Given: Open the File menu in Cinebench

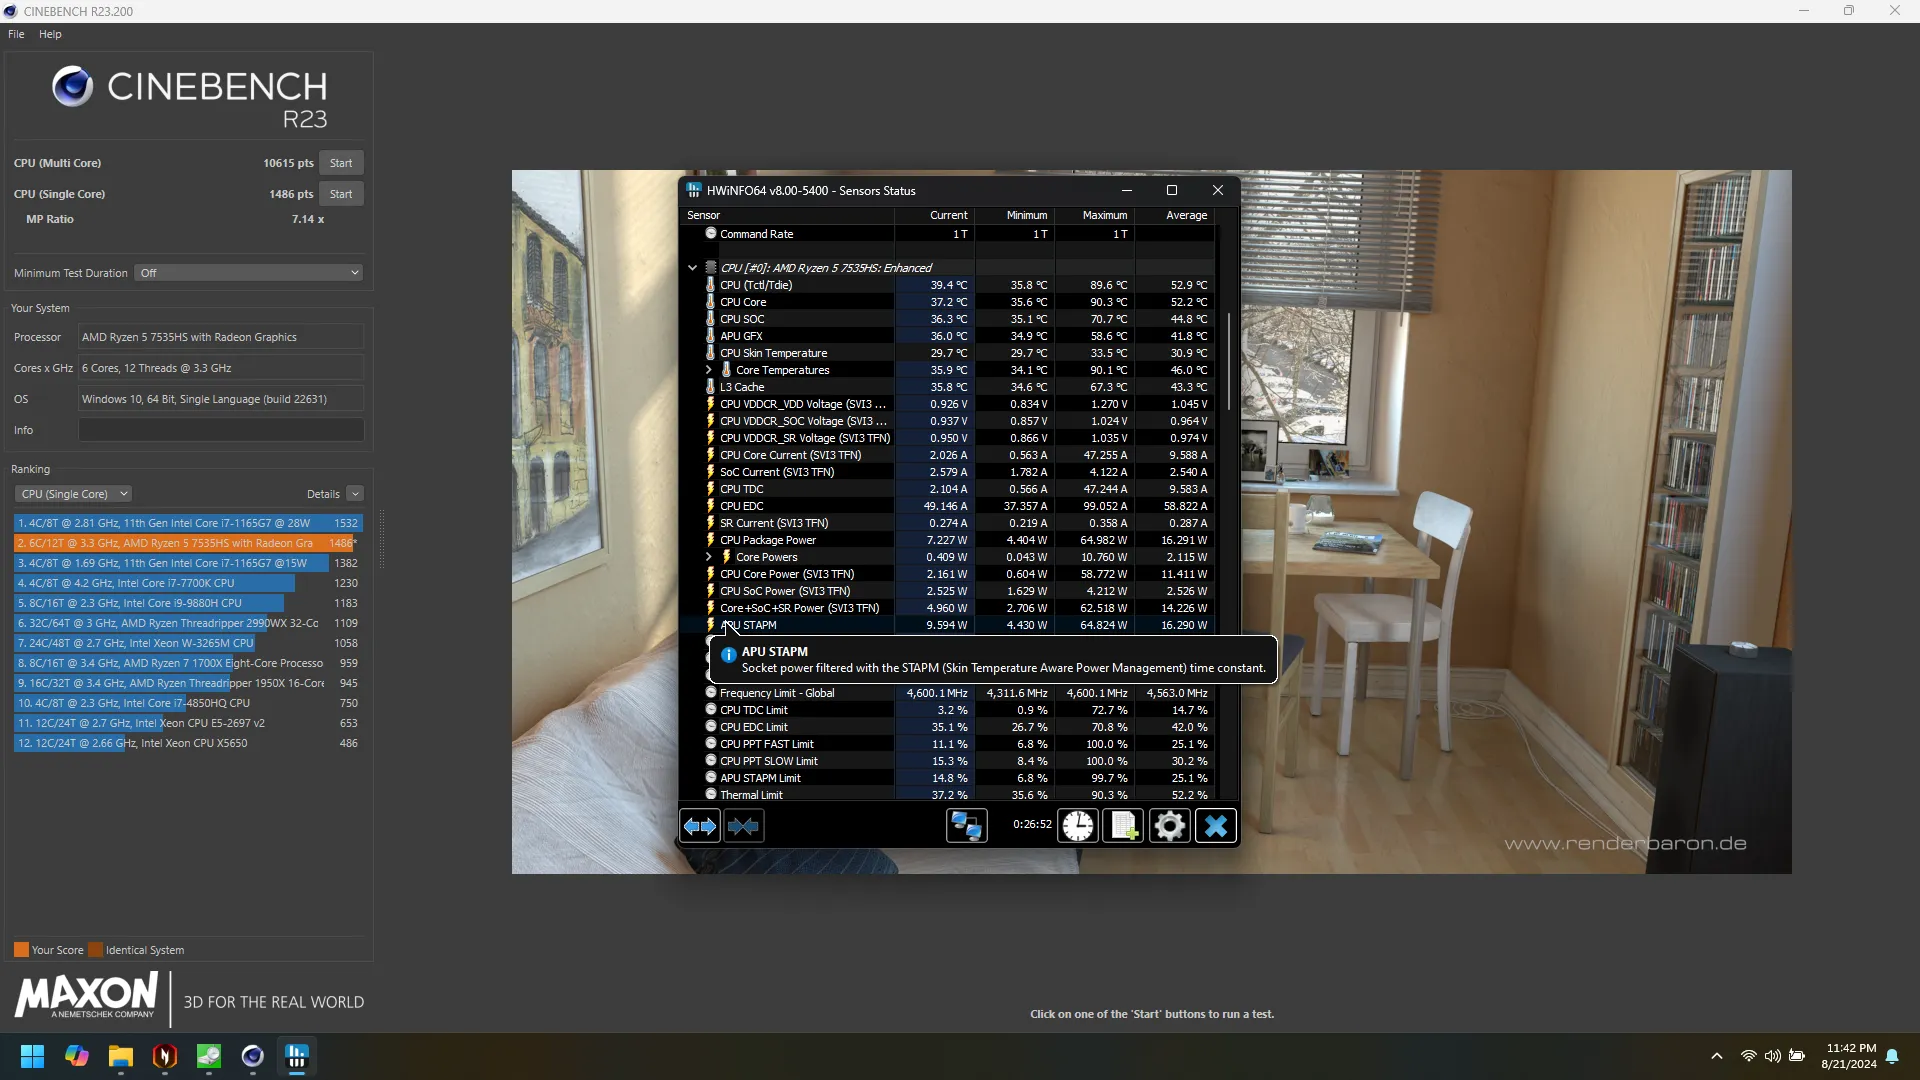Looking at the screenshot, I should [x=16, y=34].
